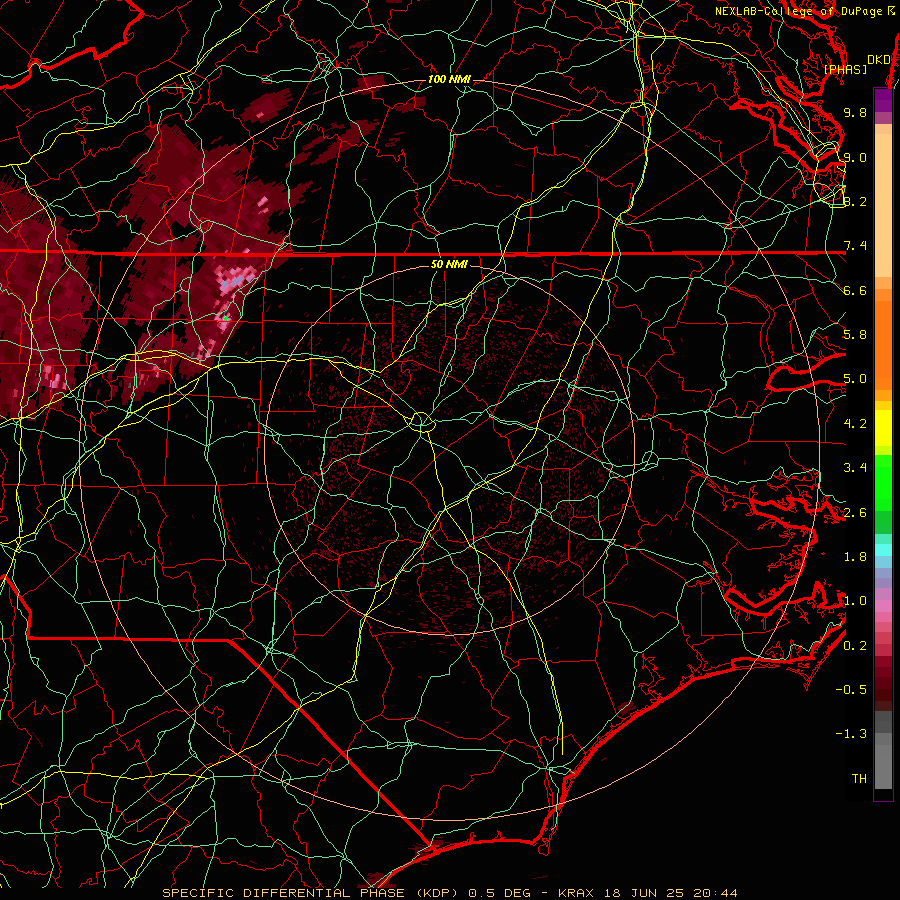
Task: Click the 9.0 scale value
Action: pos(855,157)
